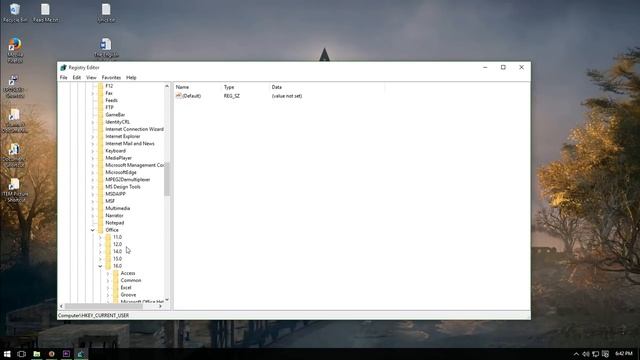Open Task View from the taskbar
This screenshot has width=640, height=360.
coord(22,354)
